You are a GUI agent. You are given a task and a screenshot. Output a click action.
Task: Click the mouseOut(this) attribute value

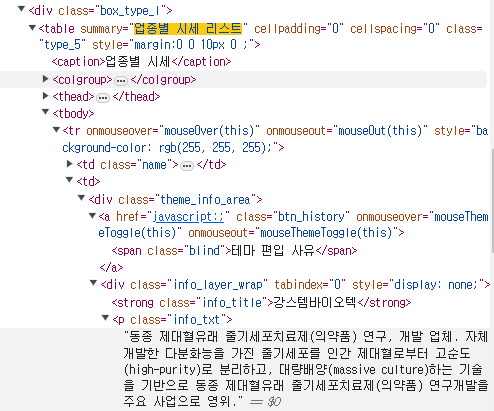[380, 130]
